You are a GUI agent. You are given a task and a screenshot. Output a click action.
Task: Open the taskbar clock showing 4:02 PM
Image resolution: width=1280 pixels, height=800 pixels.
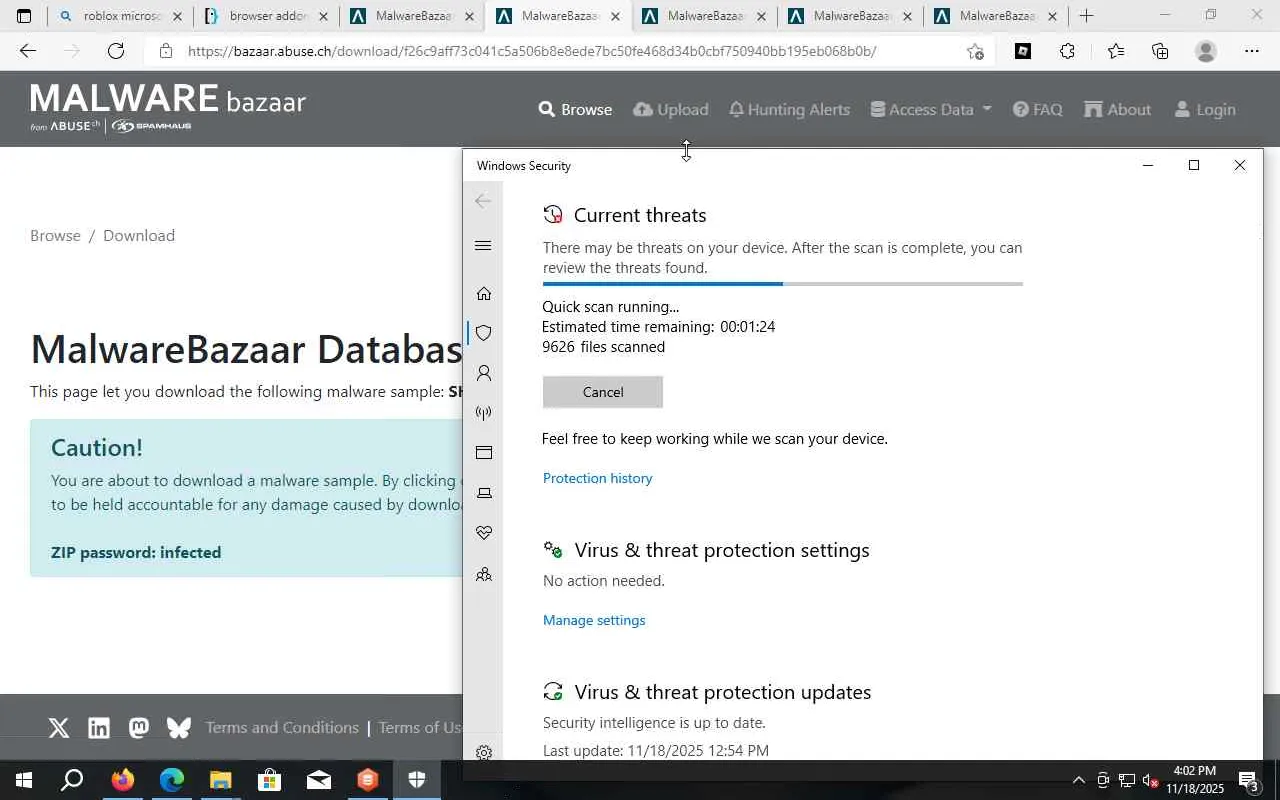[1194, 780]
